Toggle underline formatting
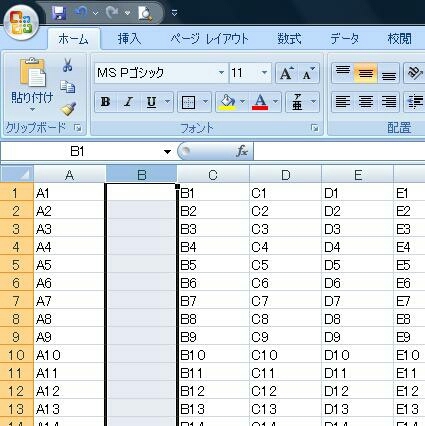Viewport: 425px width, 426px height. 152,102
